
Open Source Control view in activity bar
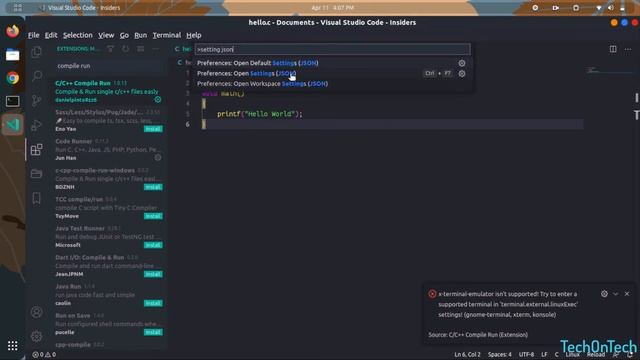pyautogui.click(x=36, y=100)
